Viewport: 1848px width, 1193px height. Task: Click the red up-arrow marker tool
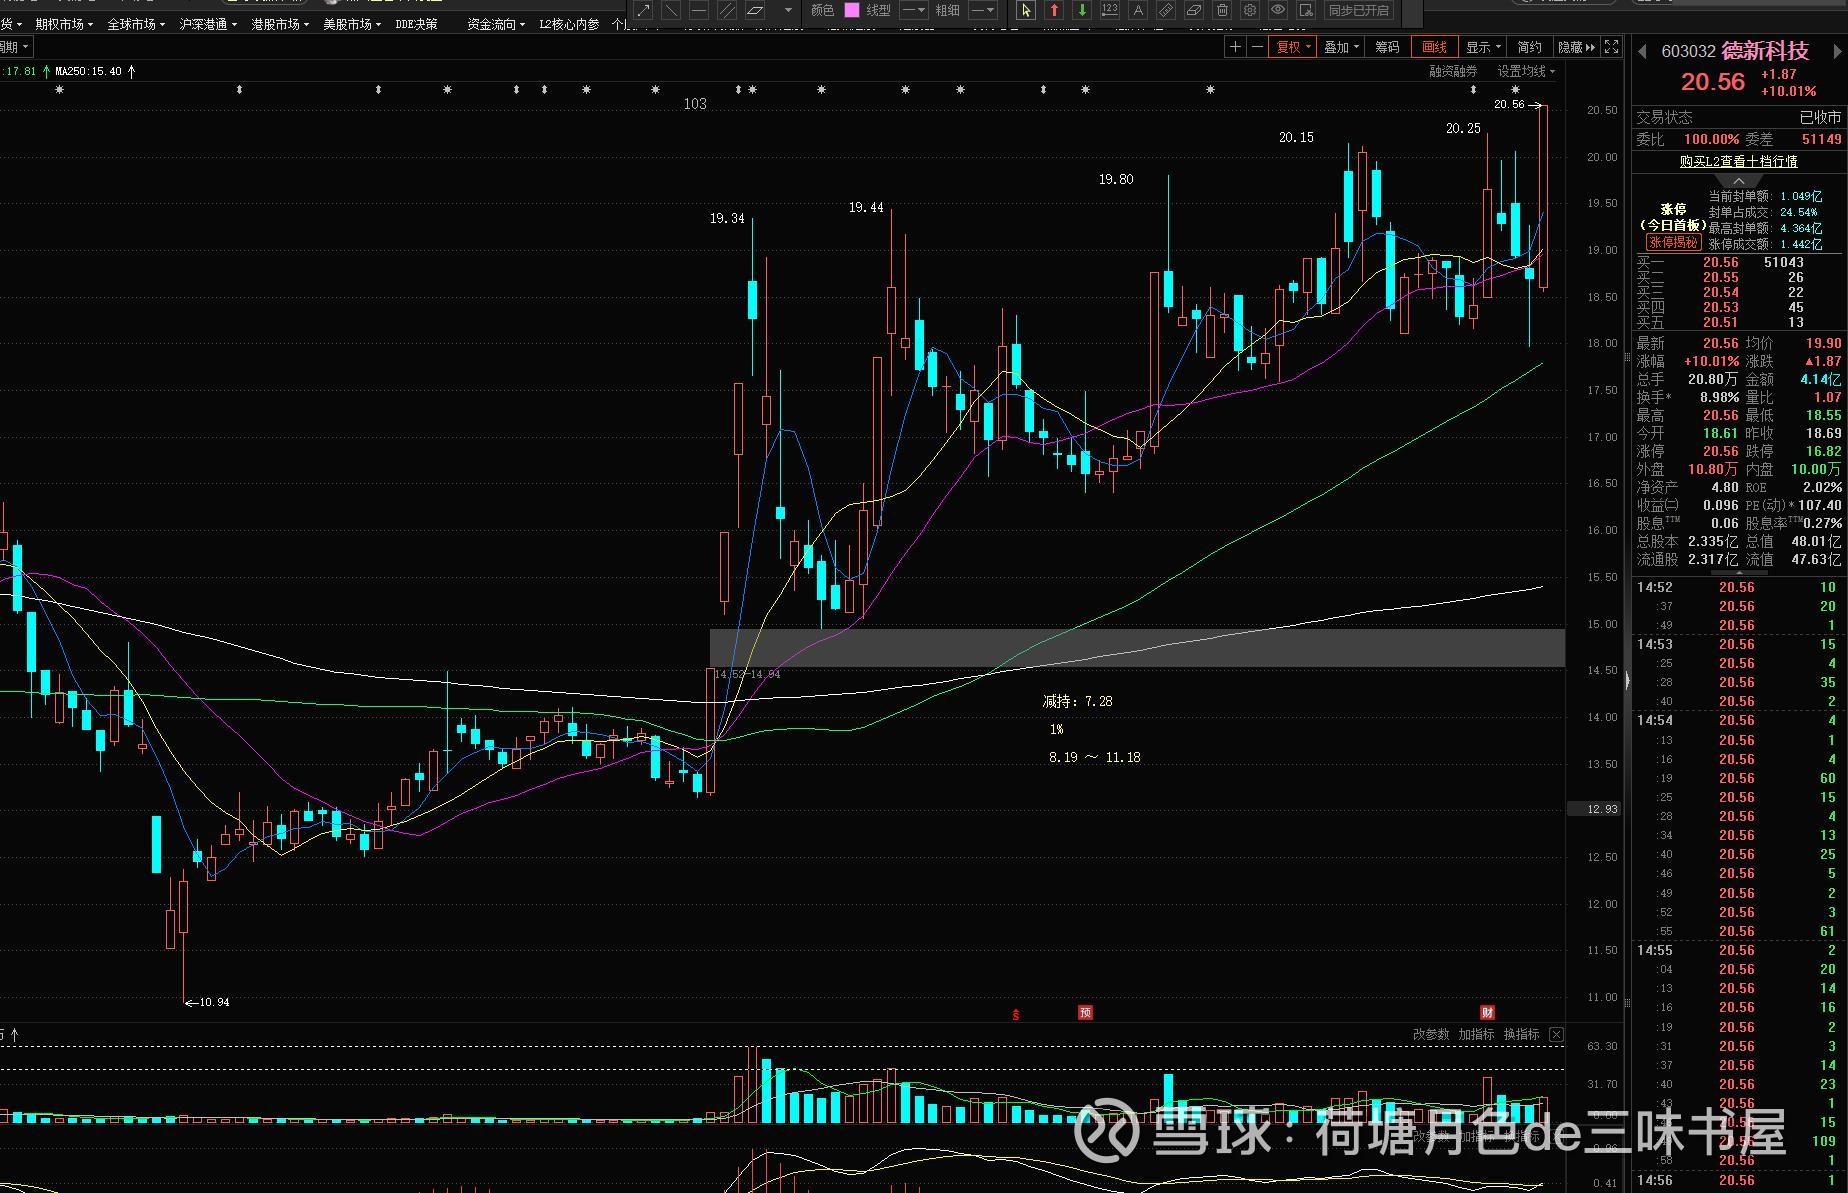1054,10
